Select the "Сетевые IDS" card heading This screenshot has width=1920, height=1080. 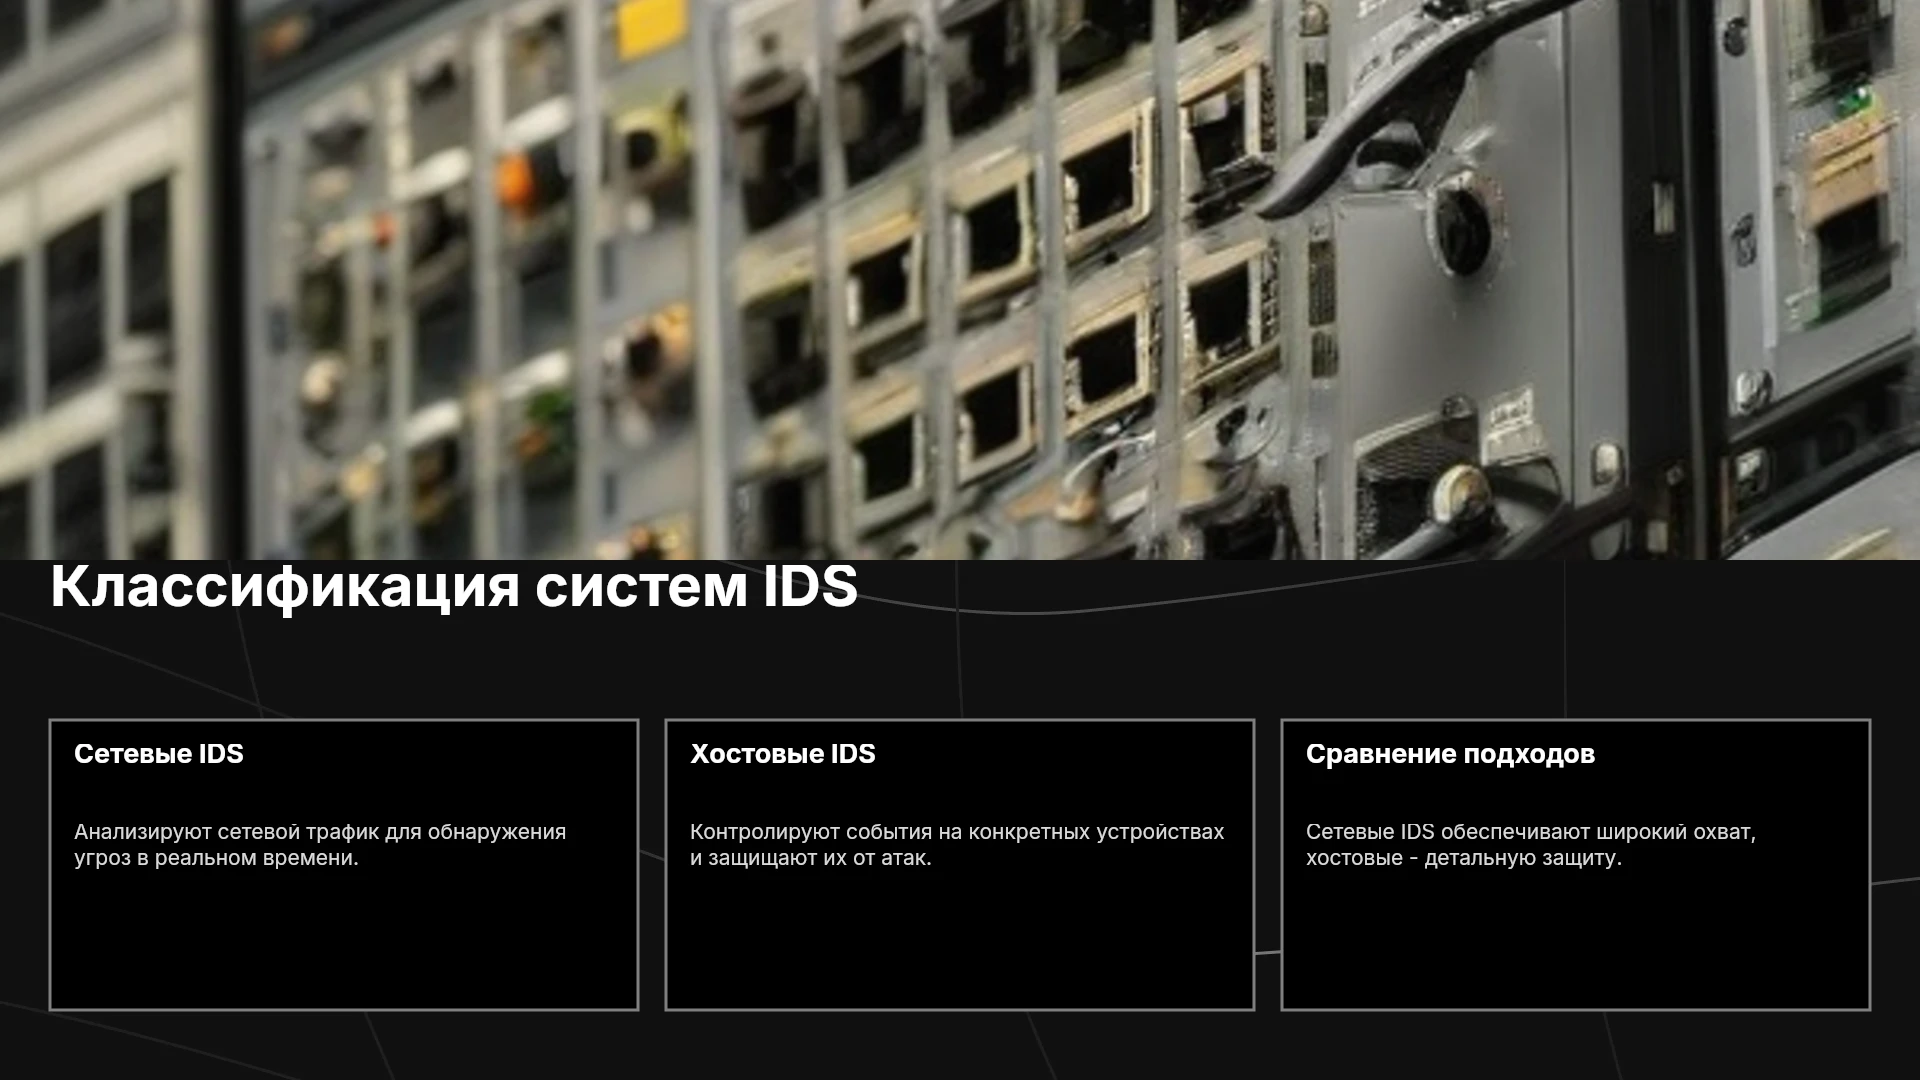[159, 754]
